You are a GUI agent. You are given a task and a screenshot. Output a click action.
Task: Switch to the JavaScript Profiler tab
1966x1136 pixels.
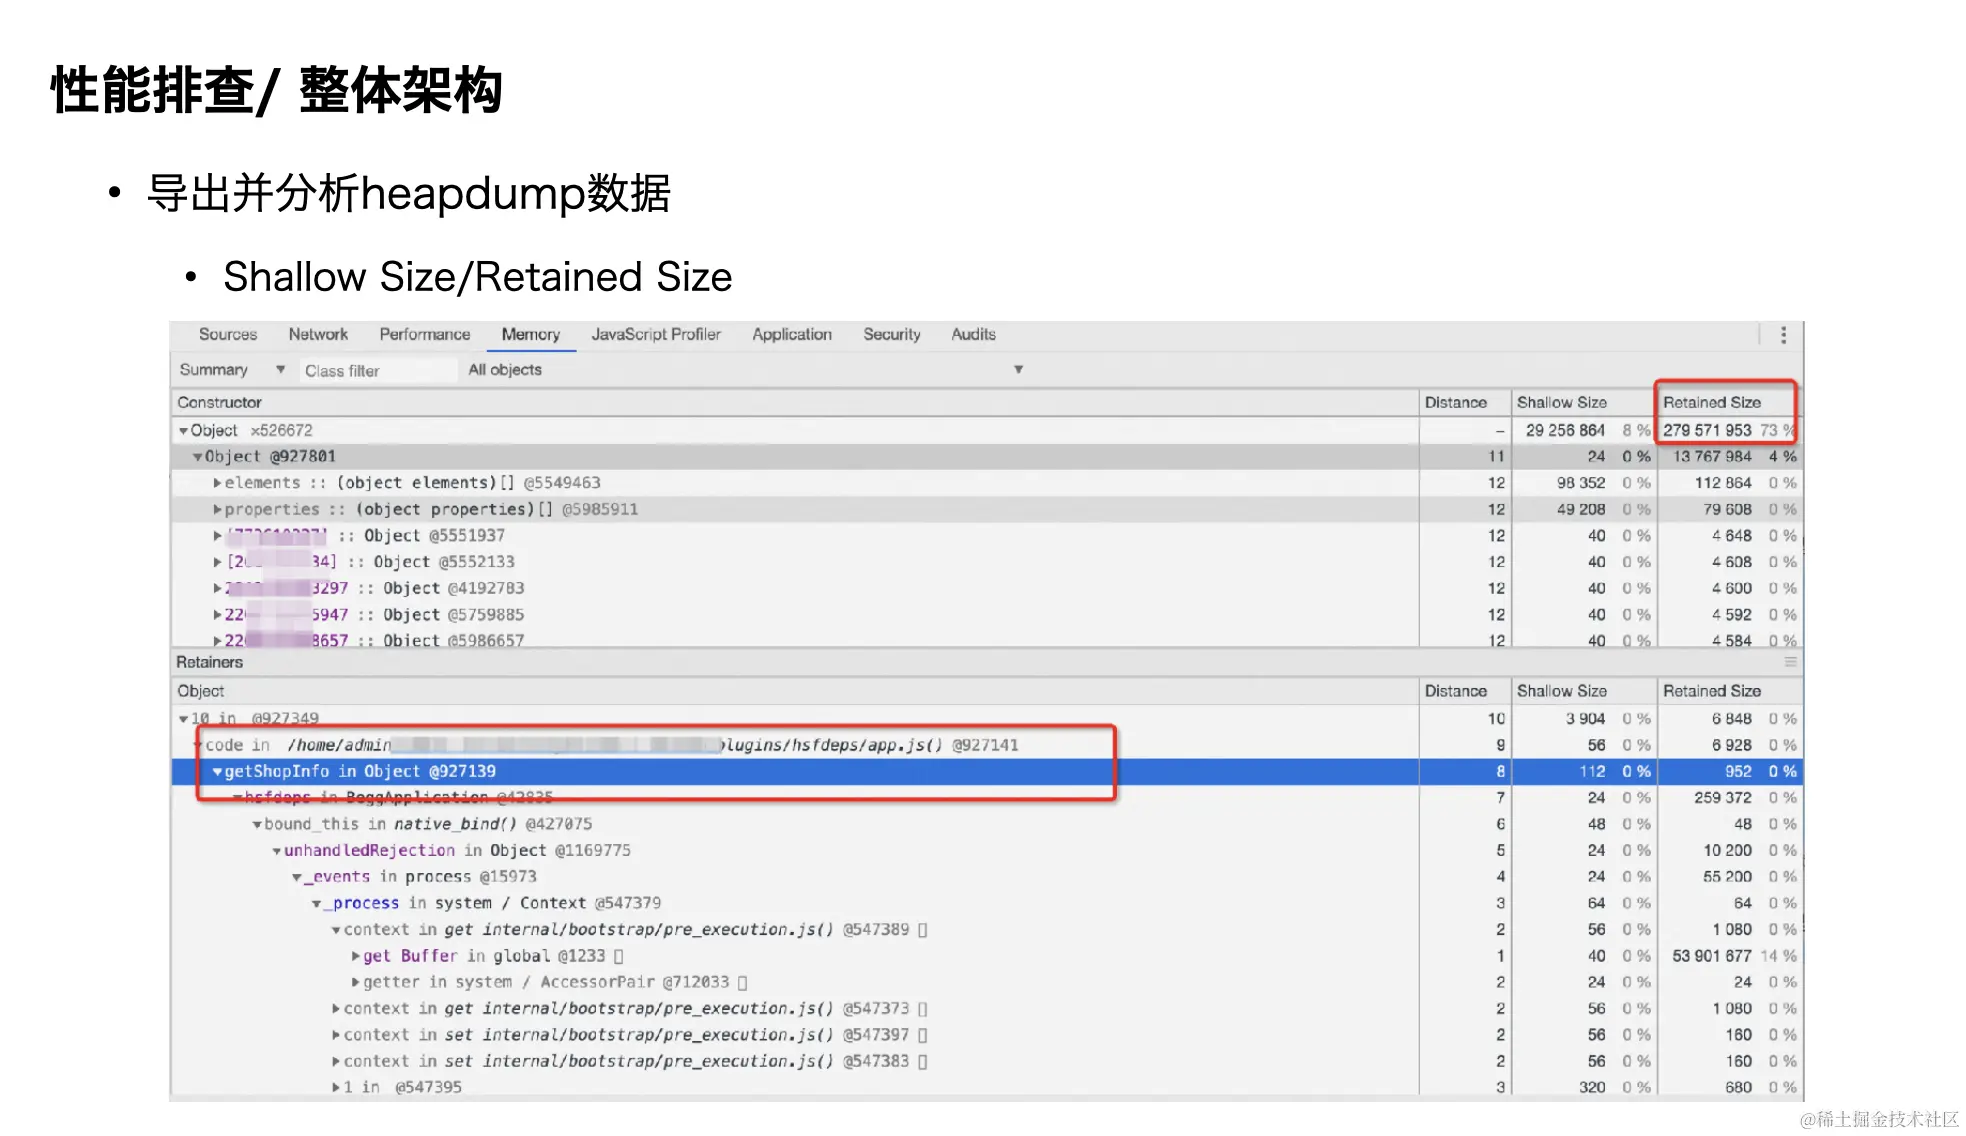[655, 335]
